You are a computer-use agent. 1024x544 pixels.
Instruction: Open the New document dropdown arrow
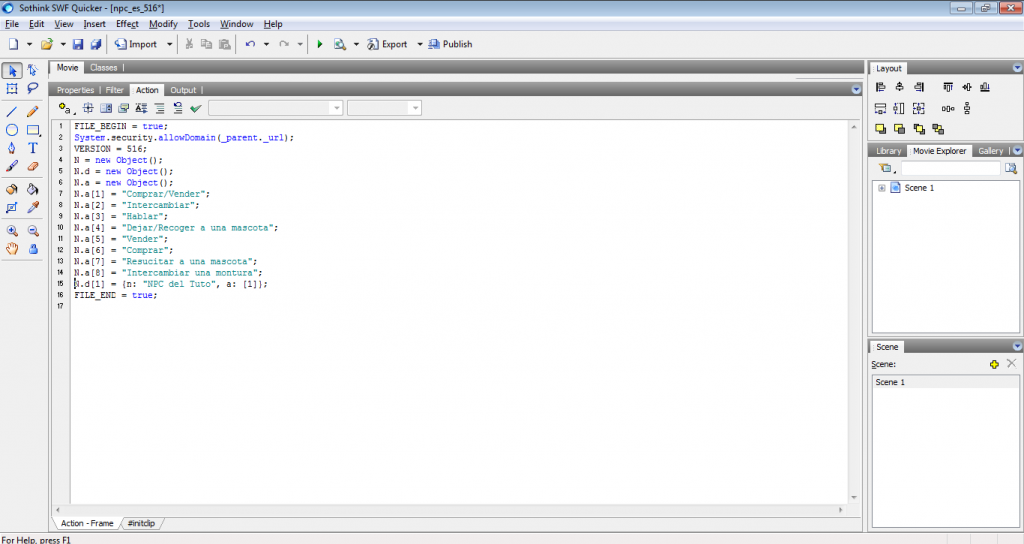(x=29, y=44)
